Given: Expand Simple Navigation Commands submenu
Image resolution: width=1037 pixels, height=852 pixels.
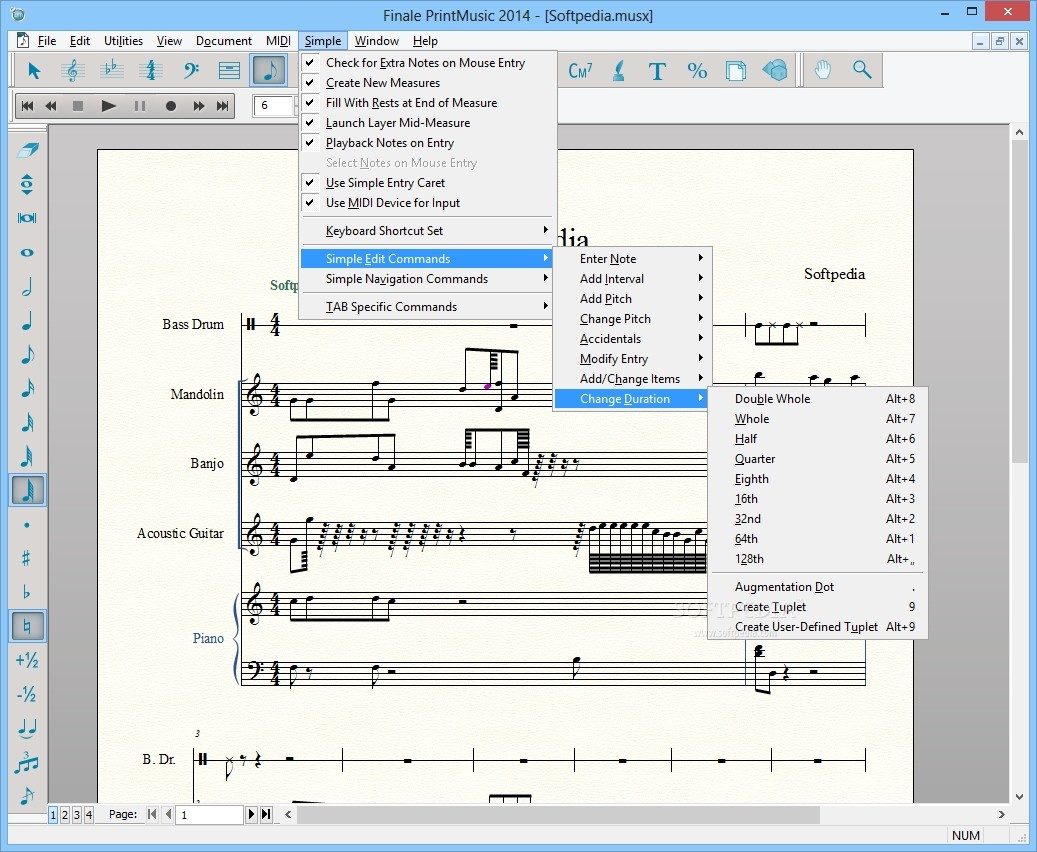Looking at the screenshot, I should click(x=427, y=278).
